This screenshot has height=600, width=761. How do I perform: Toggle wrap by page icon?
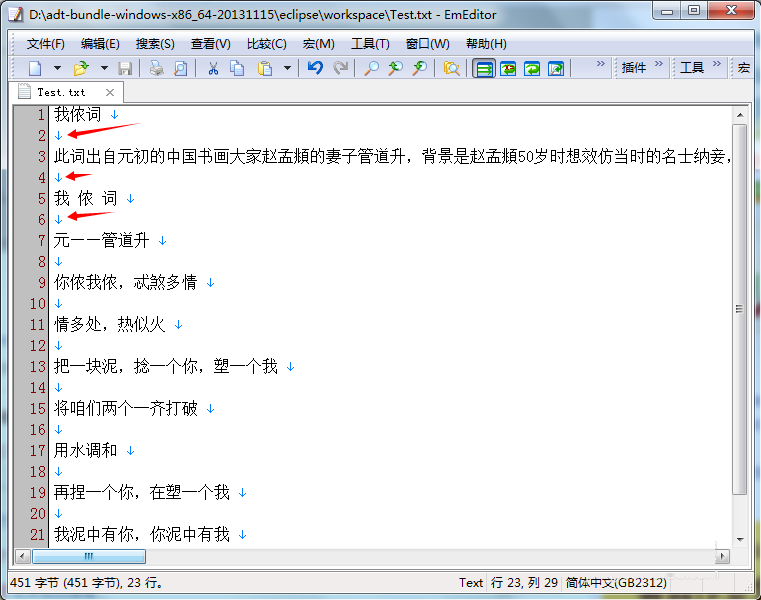click(556, 68)
